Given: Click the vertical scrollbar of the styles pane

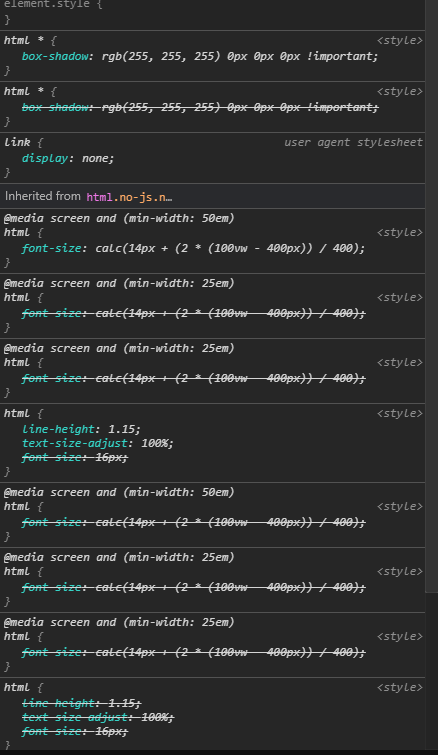Looking at the screenshot, I should click(x=432, y=294).
